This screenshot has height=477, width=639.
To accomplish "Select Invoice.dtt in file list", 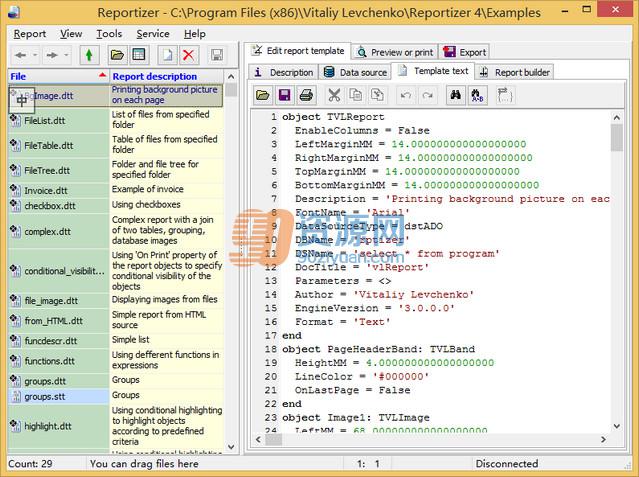I will pyautogui.click(x=58, y=190).
